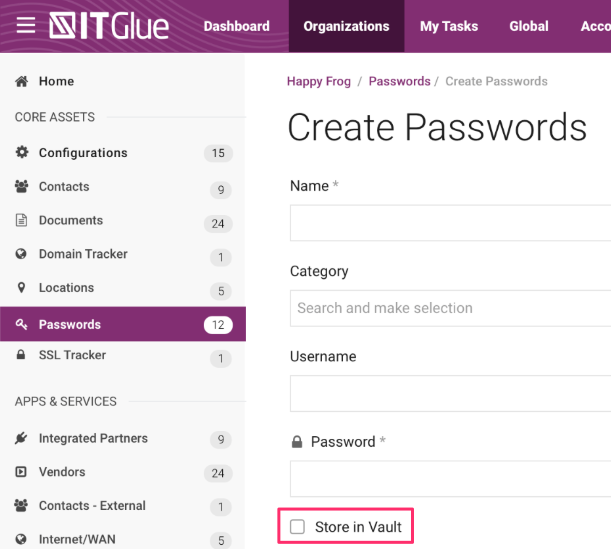Switch to the Dashboard tab
This screenshot has width=611, height=549.
236,26
